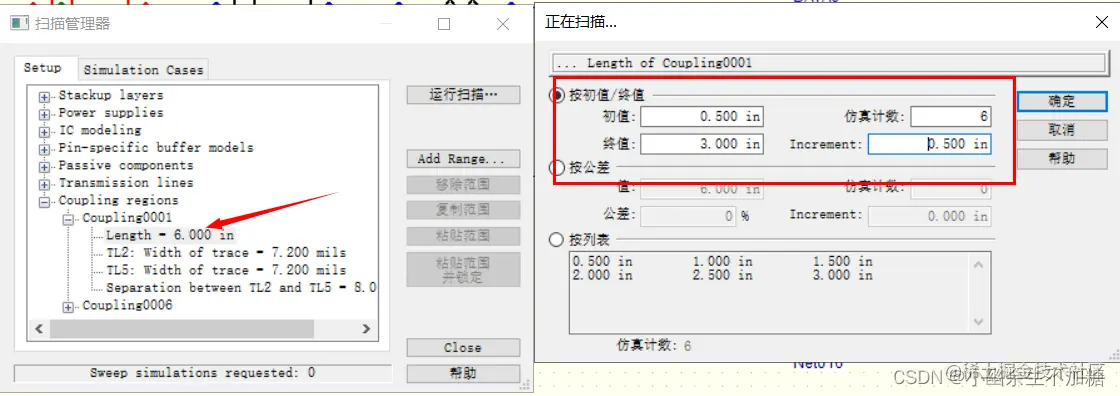Click the Add Range... button

coord(463,159)
